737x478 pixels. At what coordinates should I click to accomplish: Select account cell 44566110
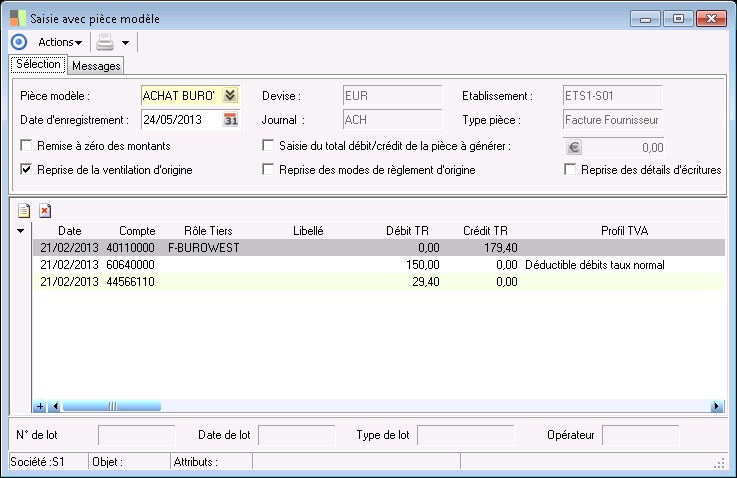pyautogui.click(x=131, y=282)
